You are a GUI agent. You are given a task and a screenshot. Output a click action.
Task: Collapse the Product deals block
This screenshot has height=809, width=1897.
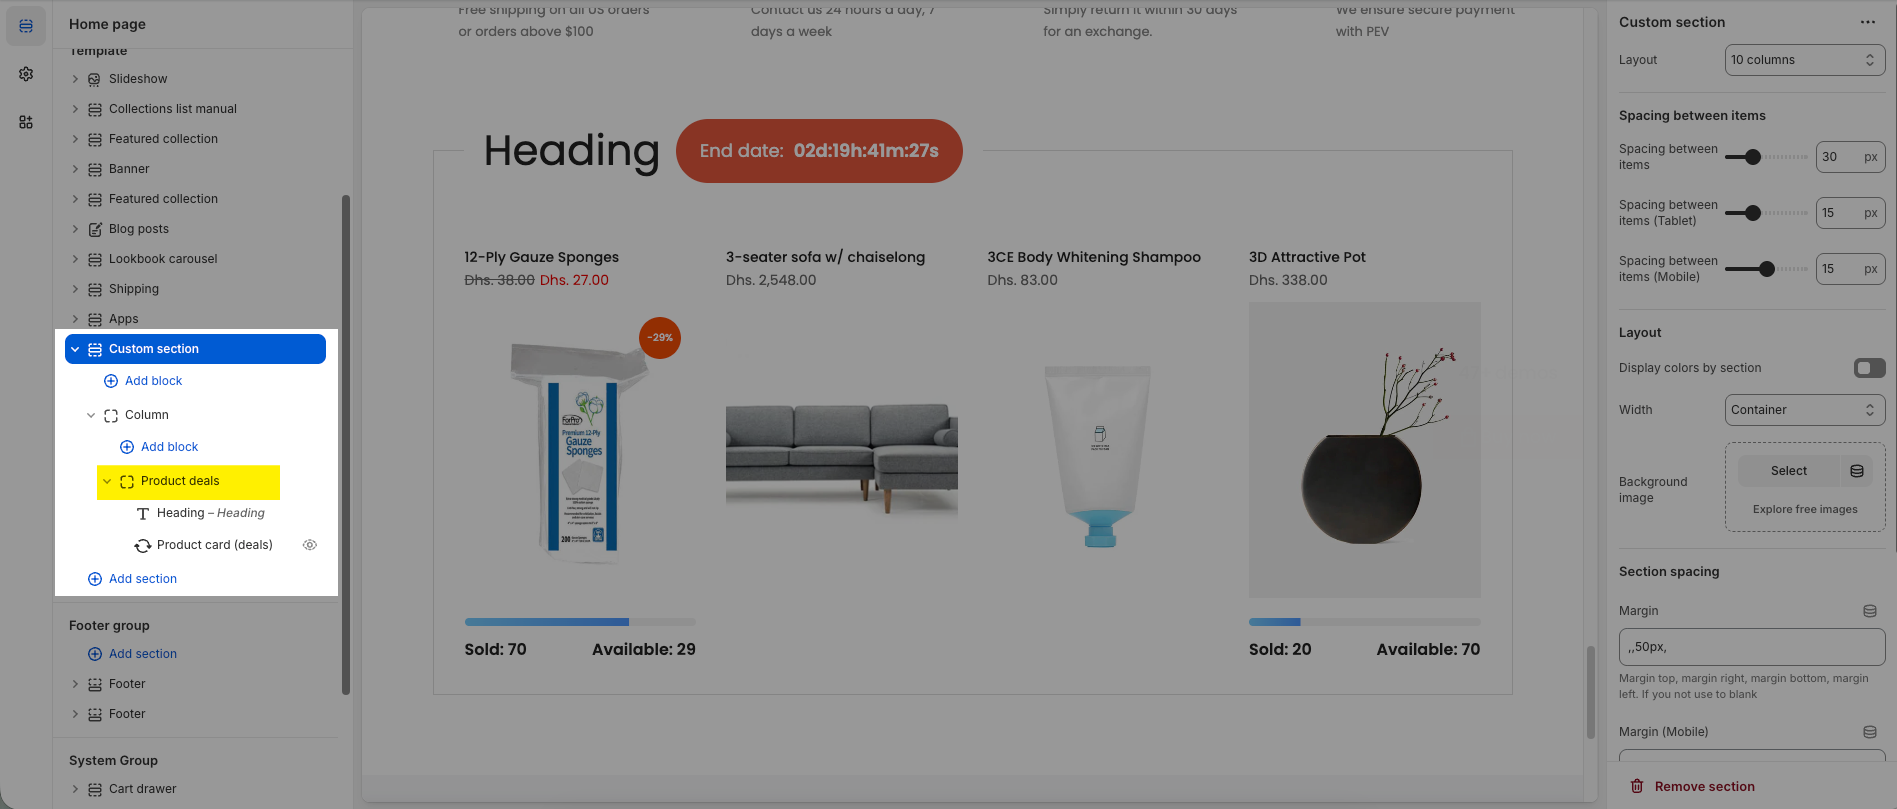click(107, 481)
